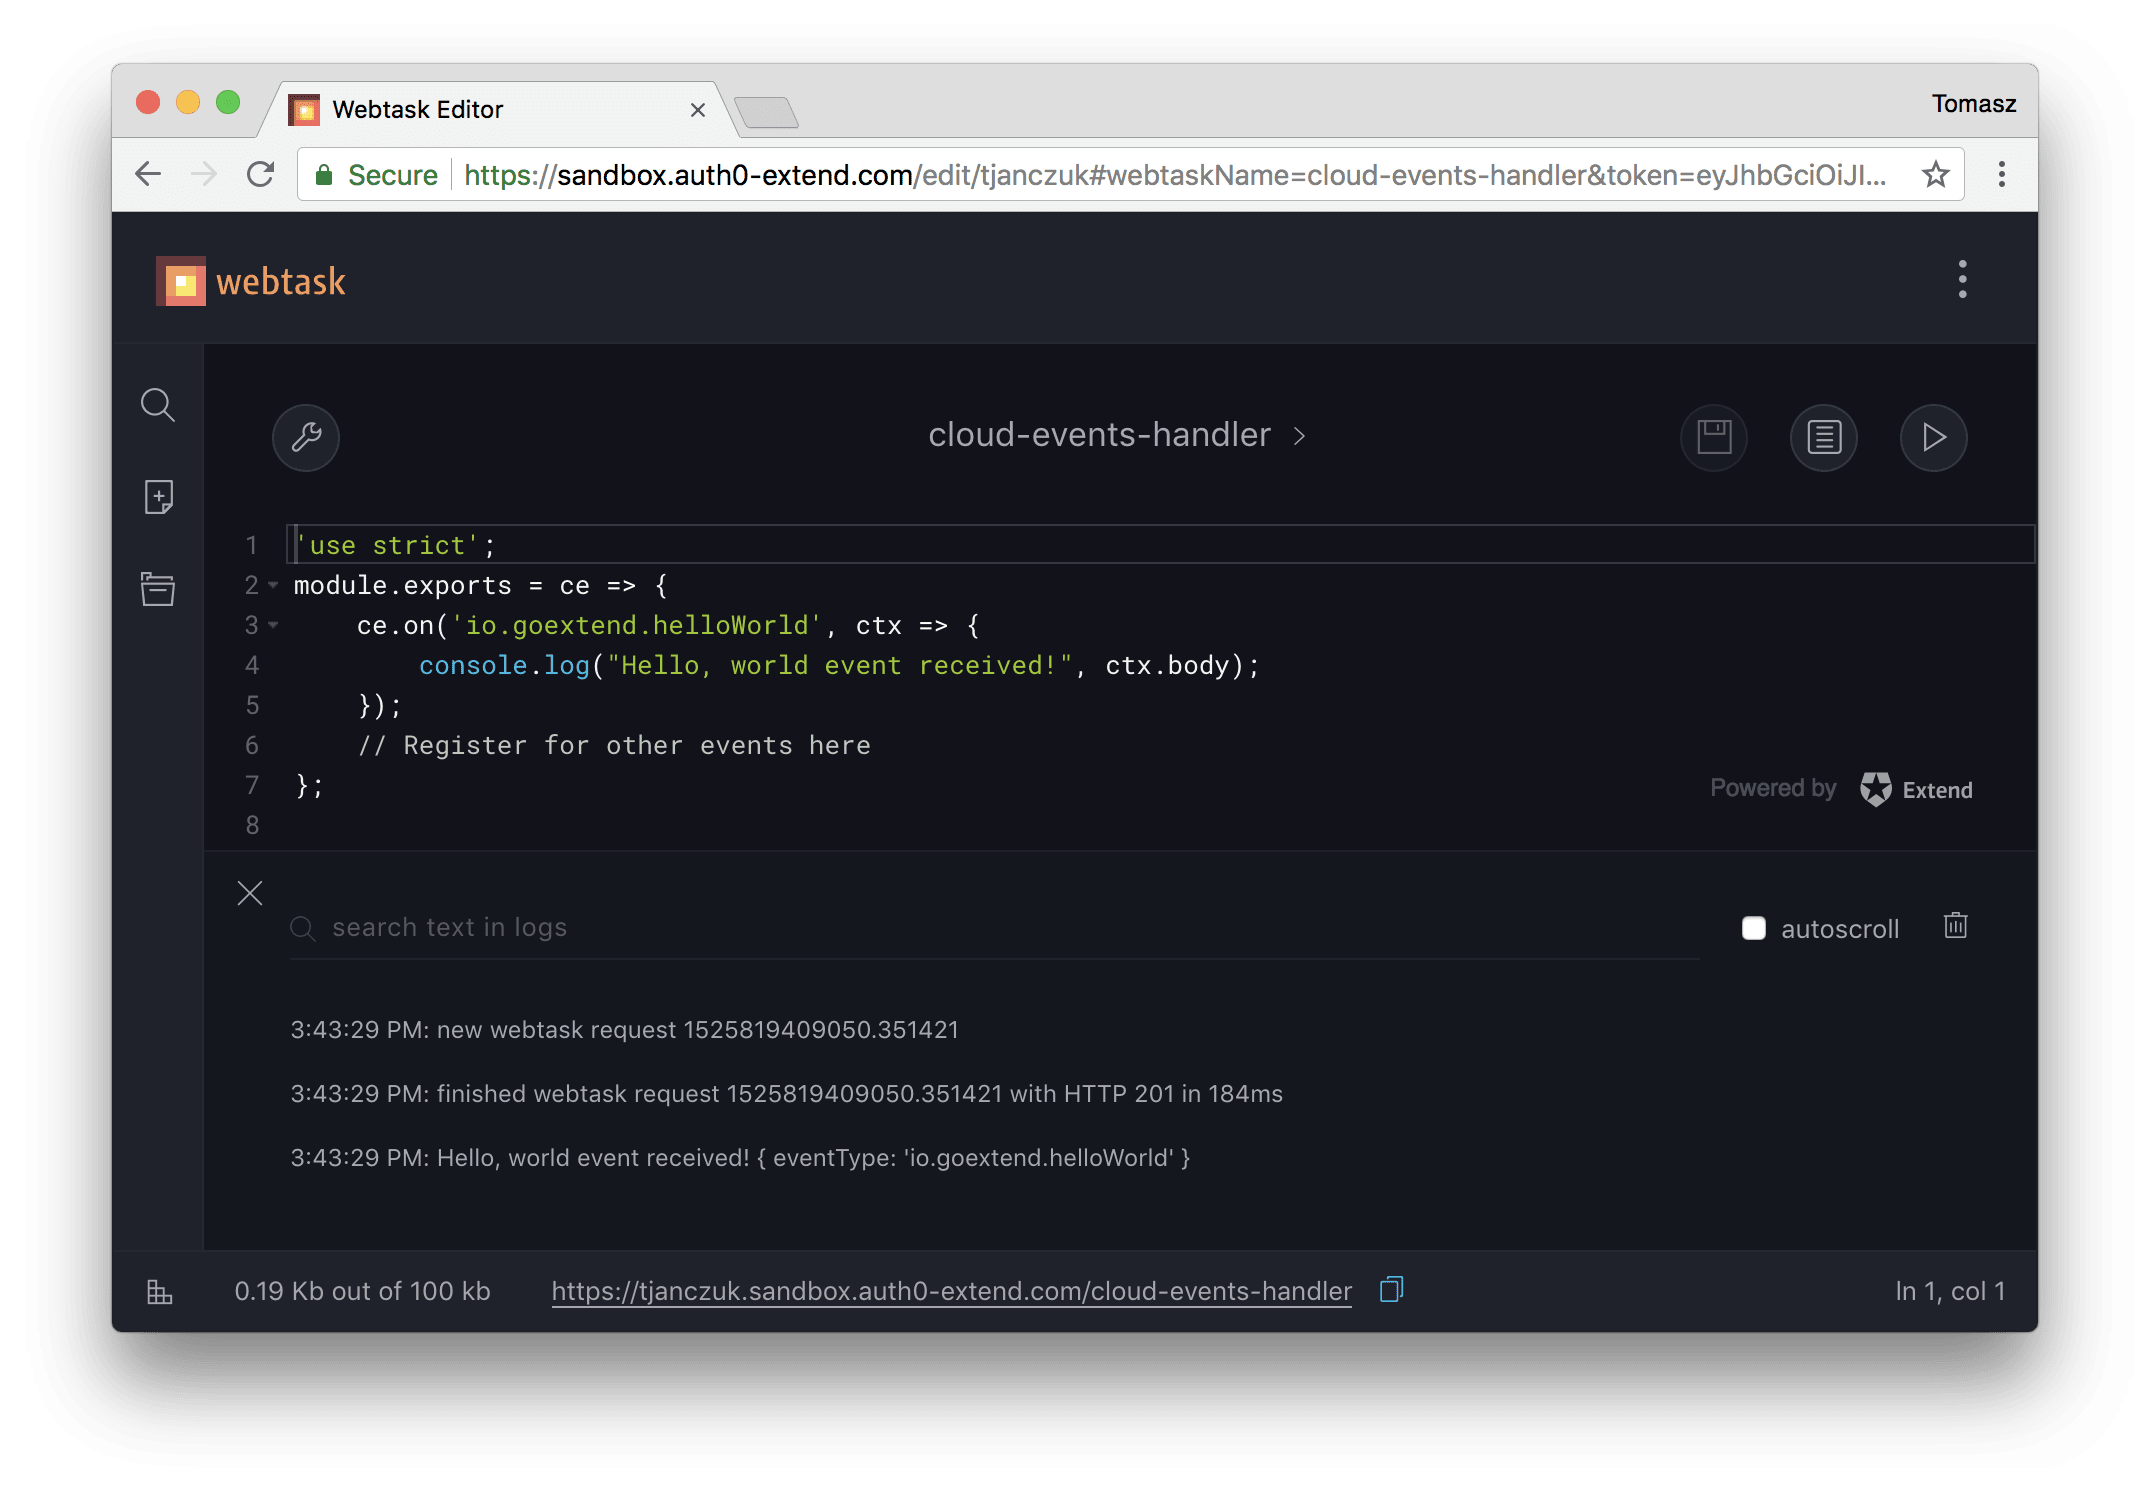This screenshot has width=2150, height=1492.
Task: Expand the cloud-events-handler name chevron
Action: pyautogui.click(x=1299, y=436)
